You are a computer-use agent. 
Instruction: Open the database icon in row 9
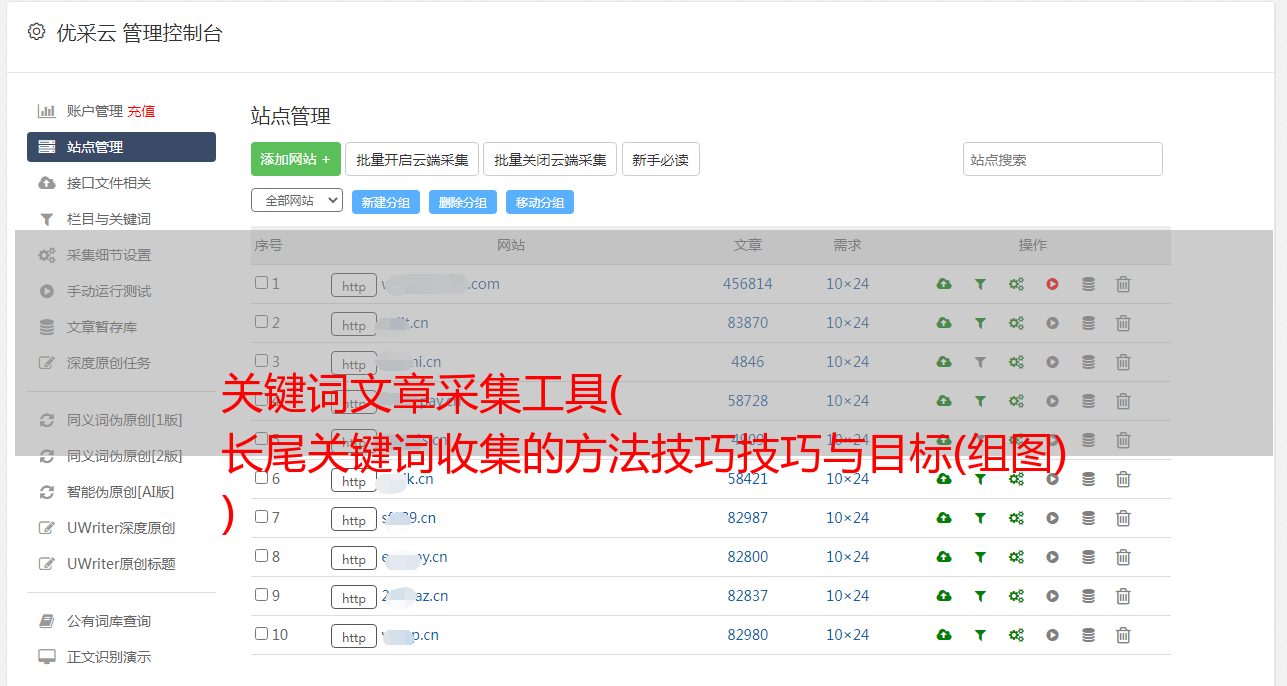1088,596
